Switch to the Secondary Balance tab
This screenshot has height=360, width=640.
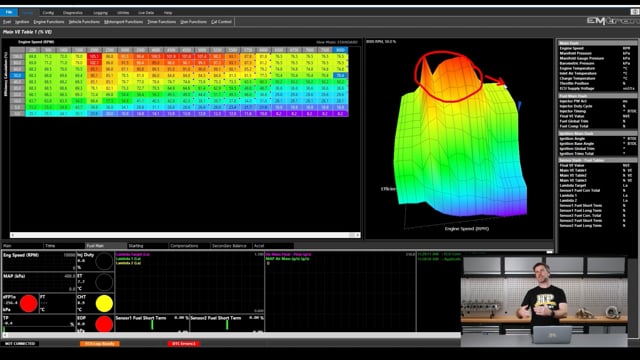[x=229, y=246]
